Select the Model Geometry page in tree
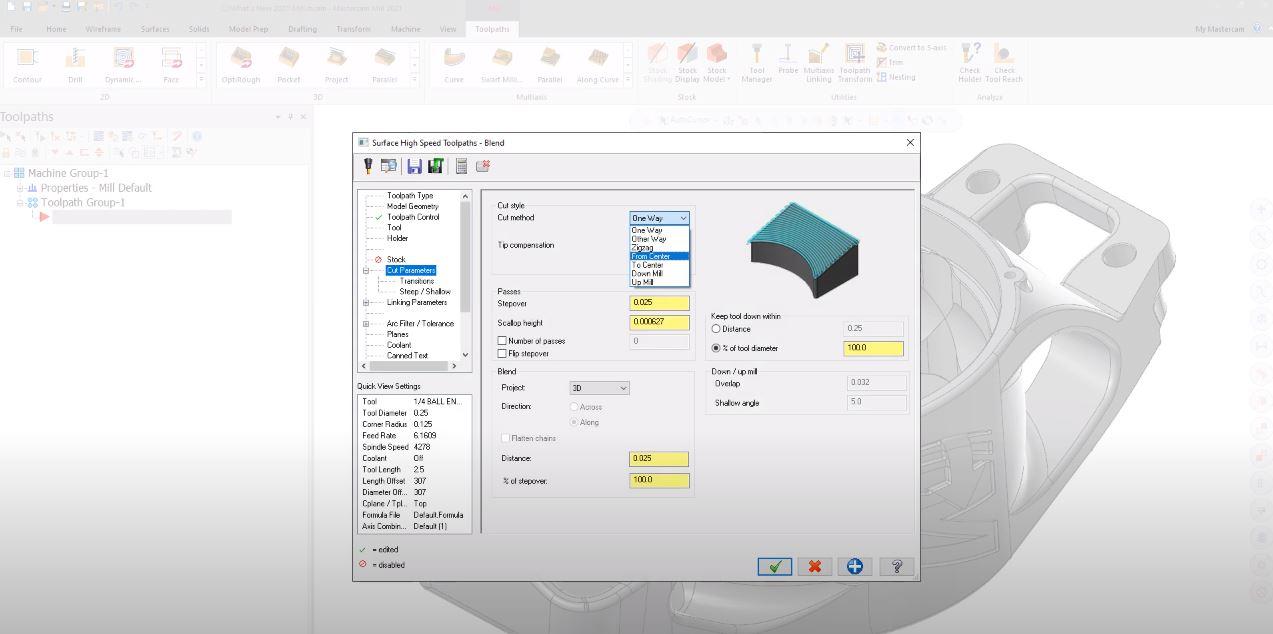 click(413, 206)
